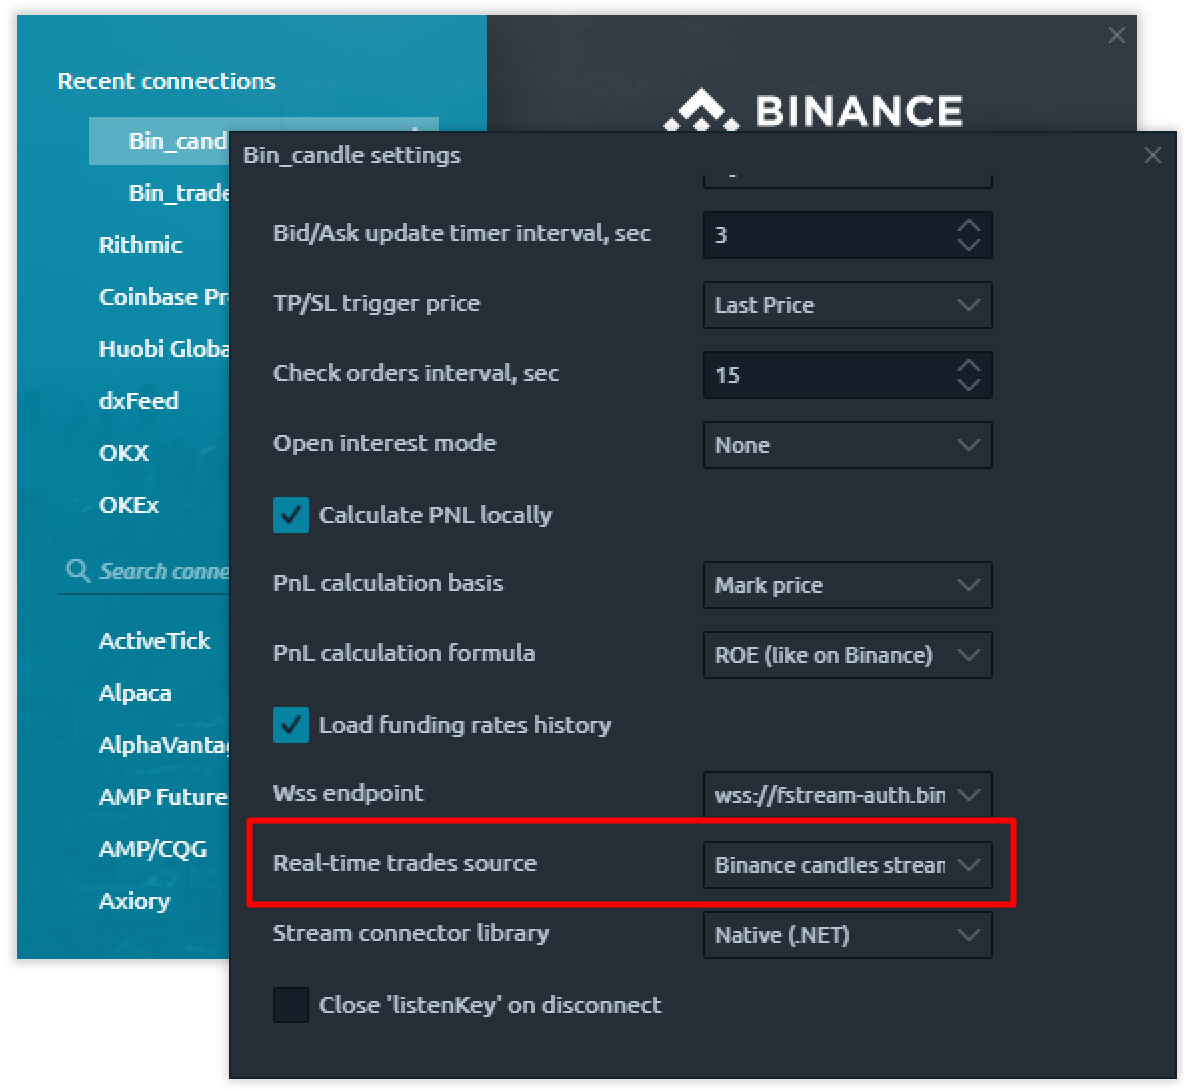Enable Close 'listenKey' on disconnect checkbox

(x=291, y=1005)
